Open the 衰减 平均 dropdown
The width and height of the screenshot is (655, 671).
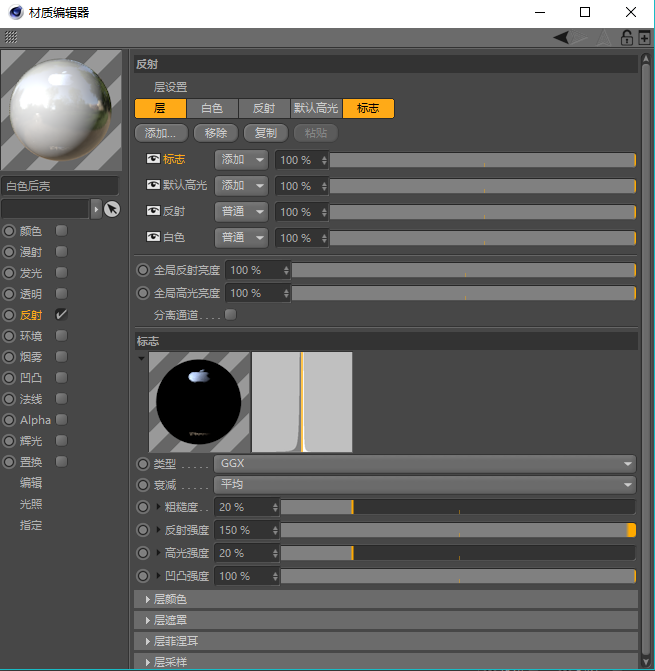425,485
